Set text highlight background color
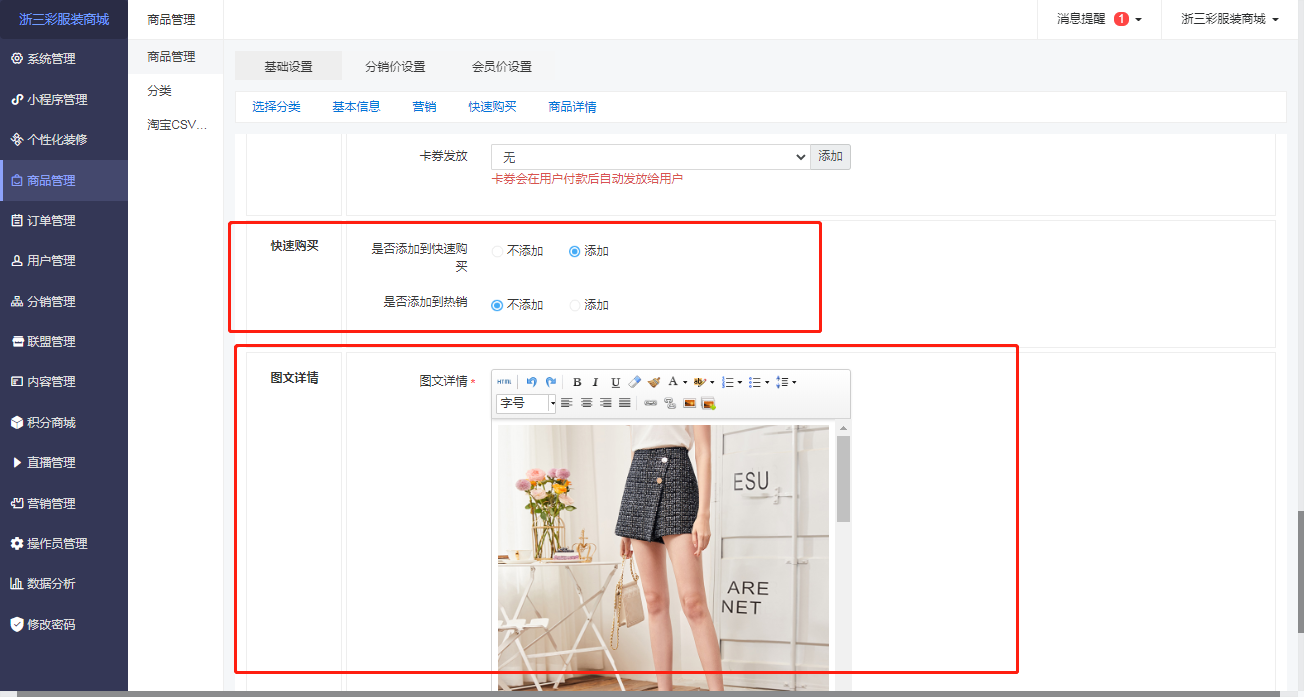 pos(700,382)
